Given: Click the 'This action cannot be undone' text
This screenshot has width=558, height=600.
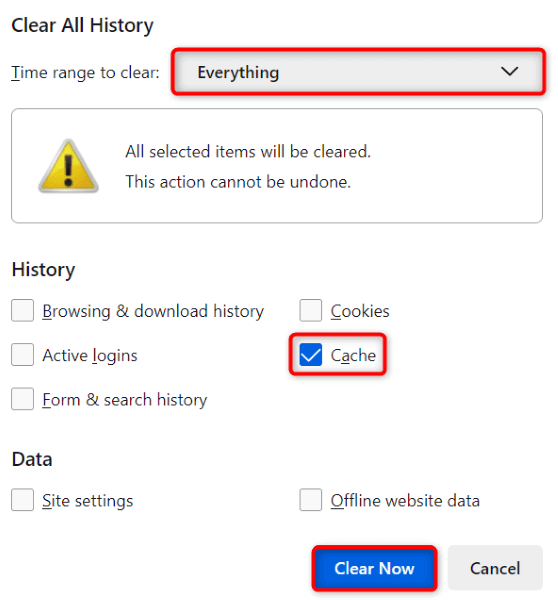Looking at the screenshot, I should [238, 182].
